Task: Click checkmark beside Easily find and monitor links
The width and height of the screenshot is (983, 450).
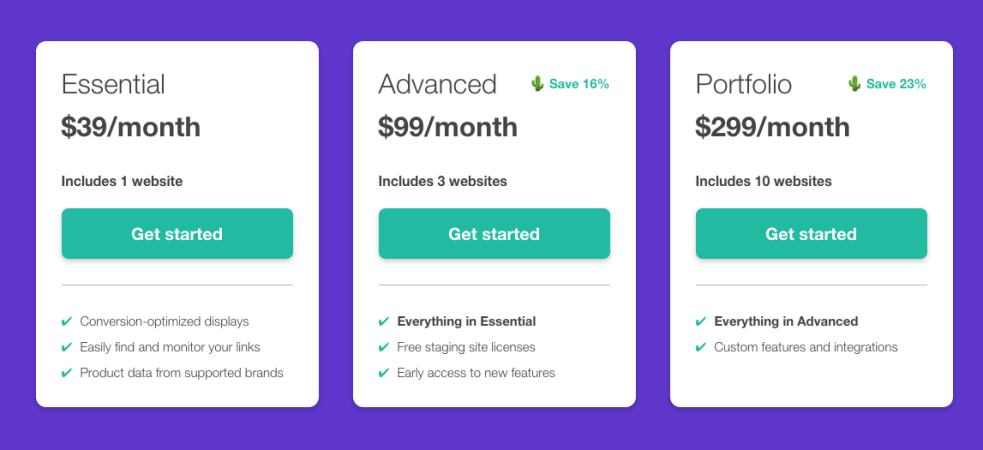Action: 67,348
